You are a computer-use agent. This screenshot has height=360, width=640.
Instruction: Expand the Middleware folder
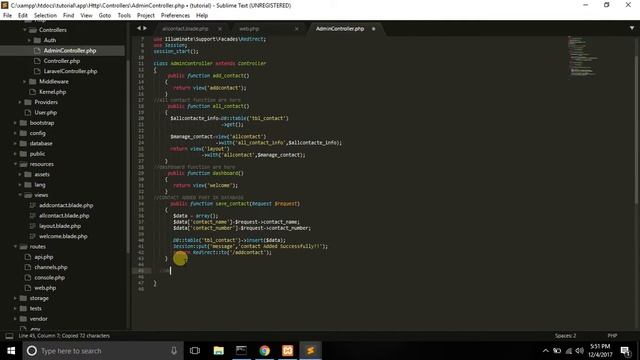pos(24,82)
